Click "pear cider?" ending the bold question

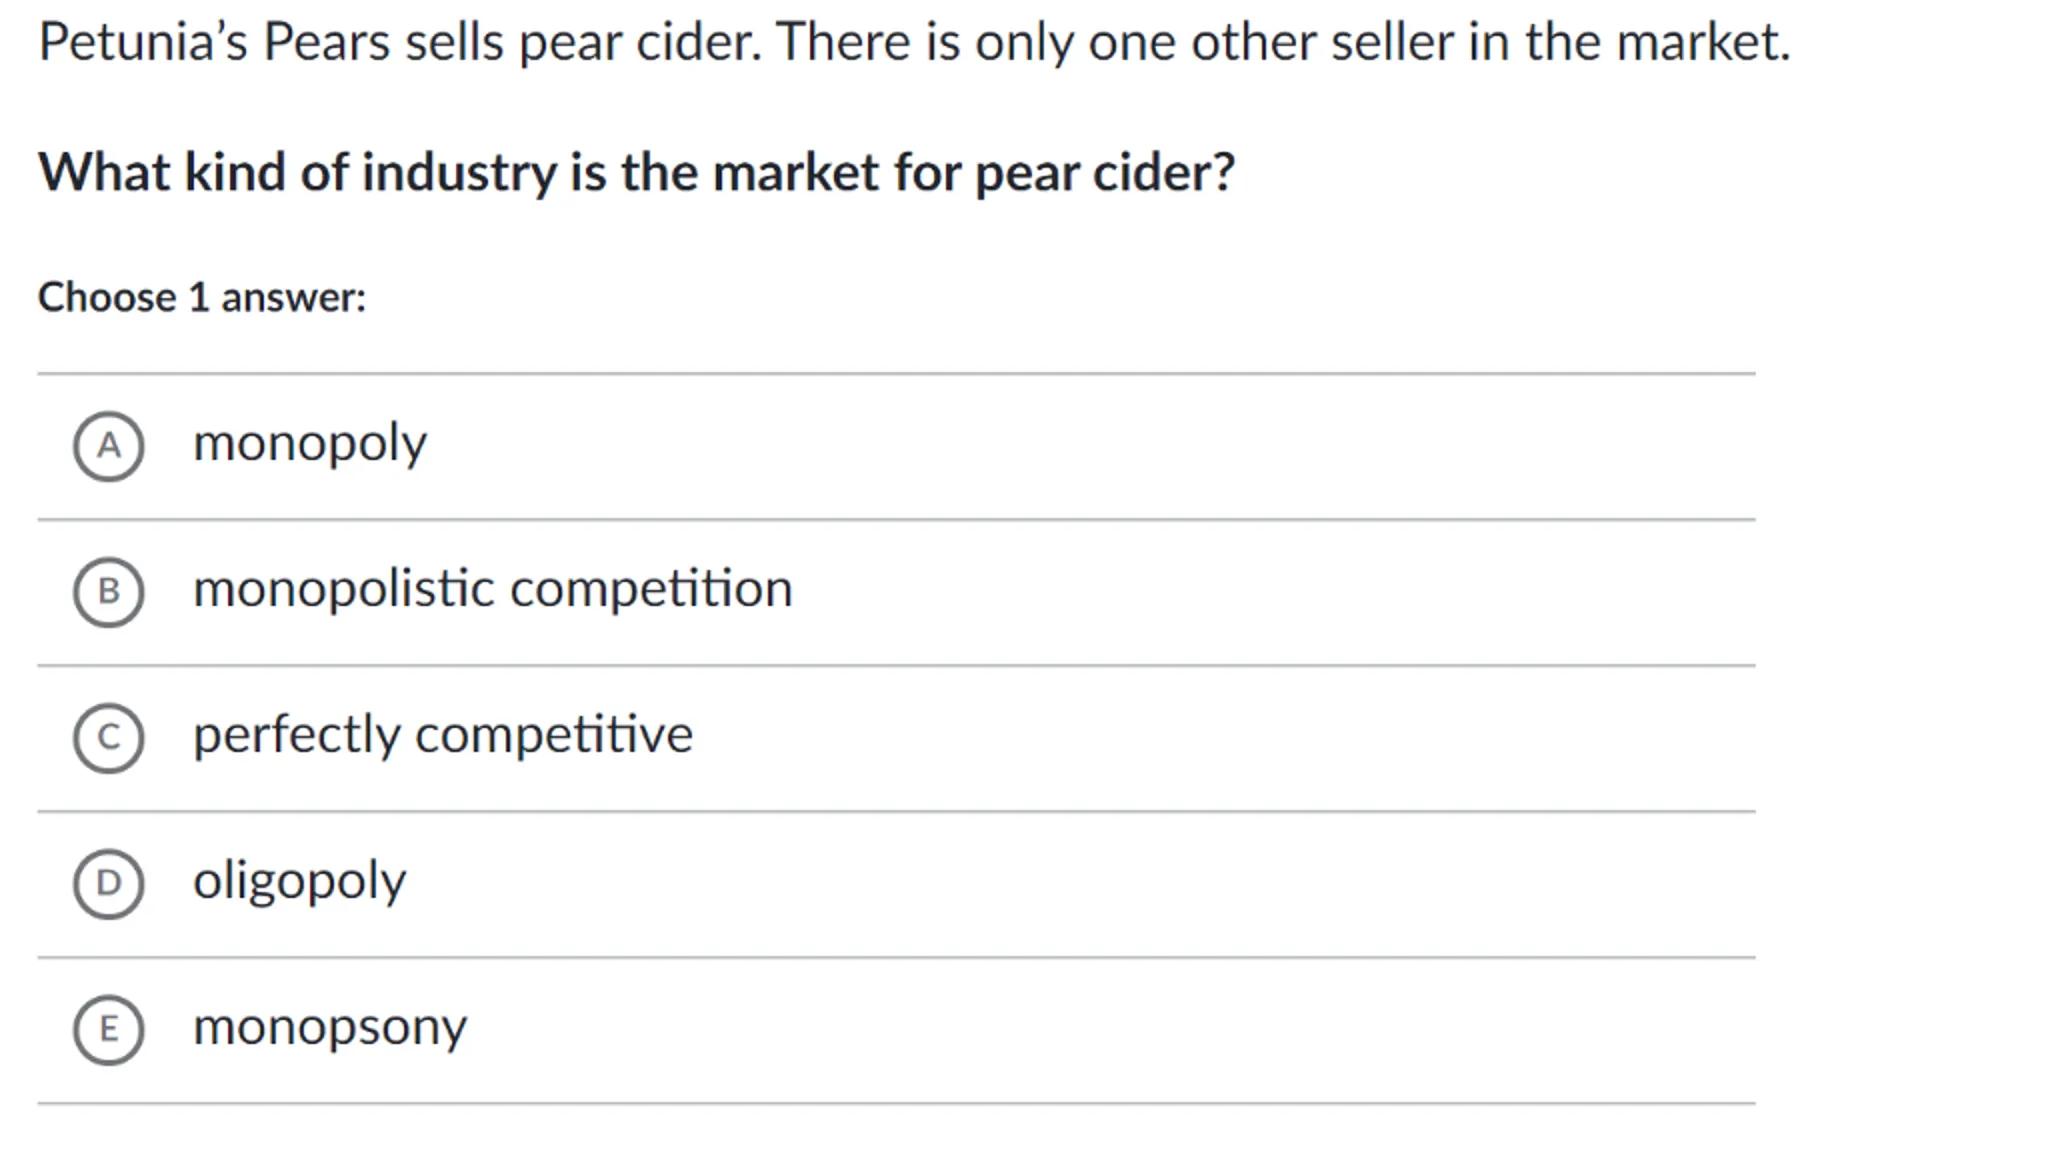pos(1105,173)
